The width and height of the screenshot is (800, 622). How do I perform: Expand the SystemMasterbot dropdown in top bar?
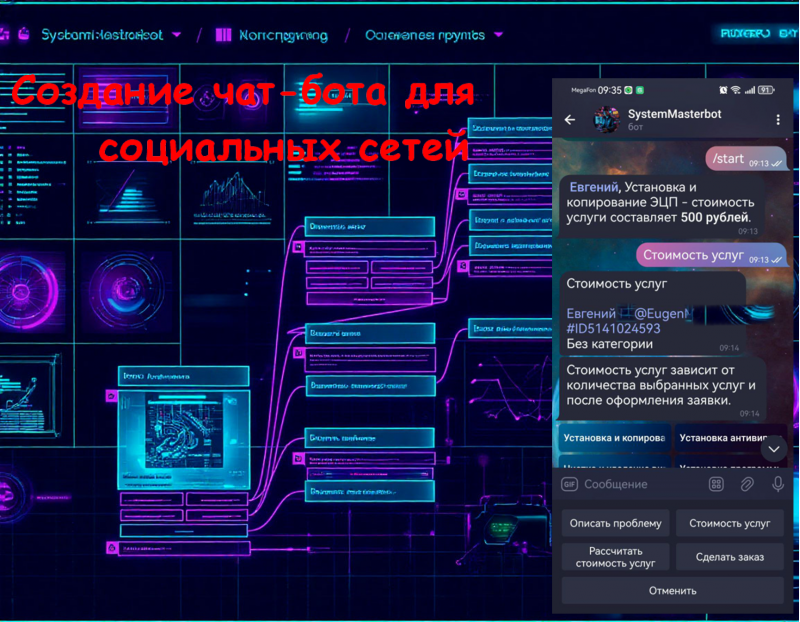177,35
